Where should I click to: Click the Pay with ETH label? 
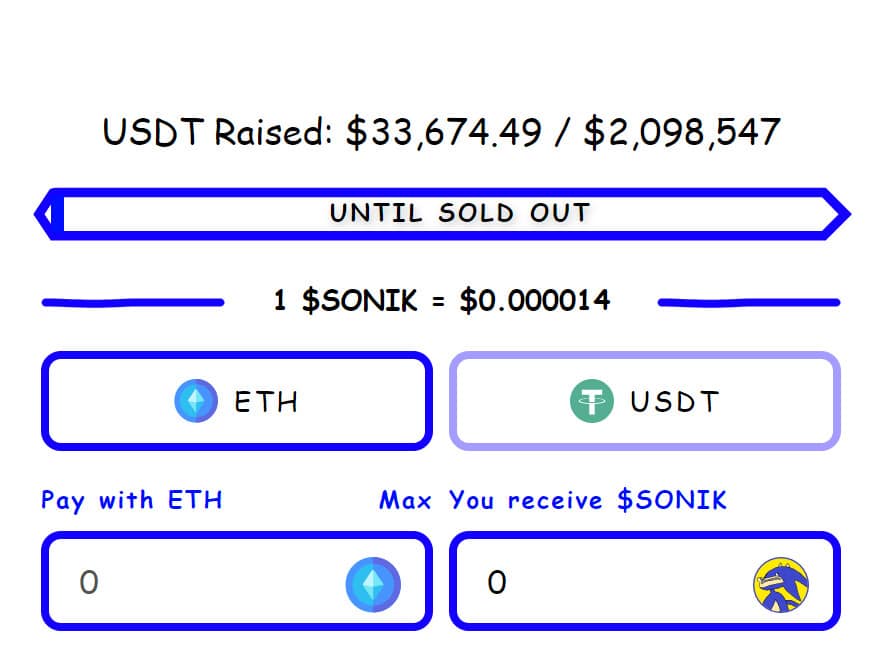tap(130, 500)
